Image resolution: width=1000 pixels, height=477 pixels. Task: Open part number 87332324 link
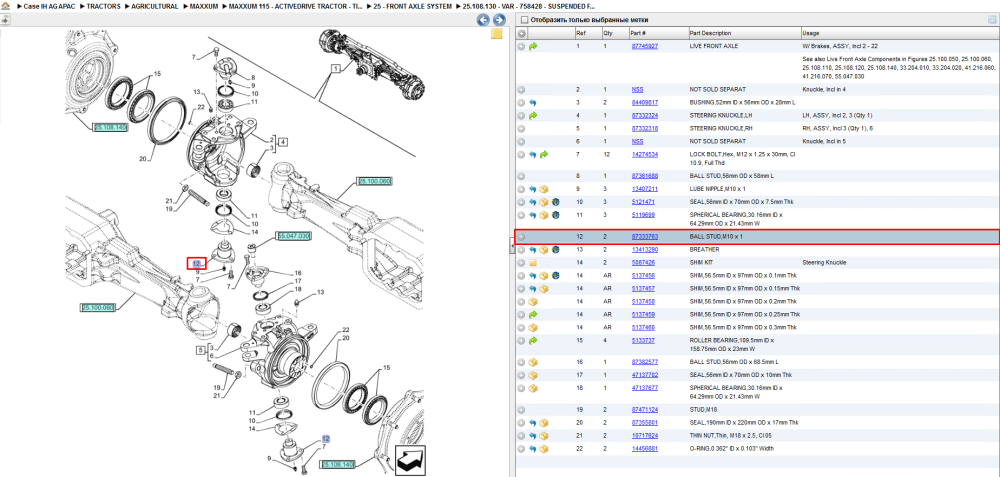point(644,115)
